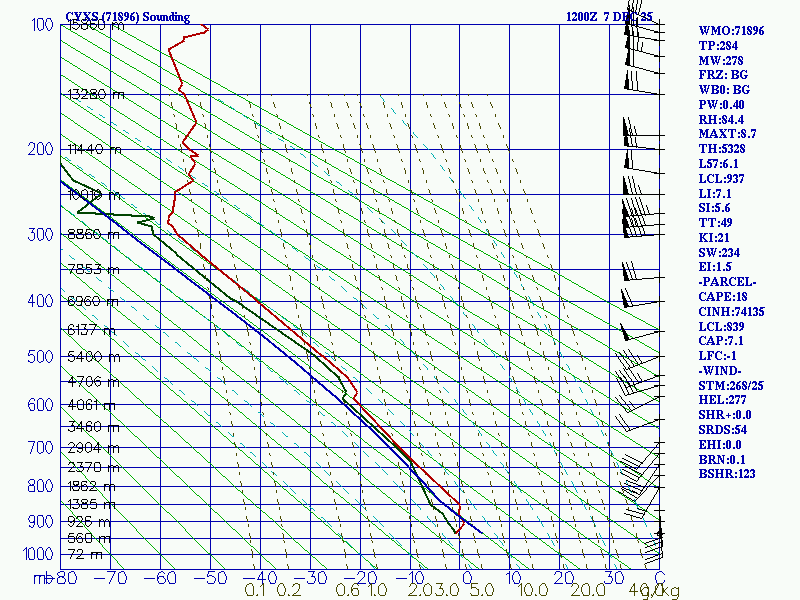Click the SRDS:54 value
800x600 pixels.
click(722, 430)
